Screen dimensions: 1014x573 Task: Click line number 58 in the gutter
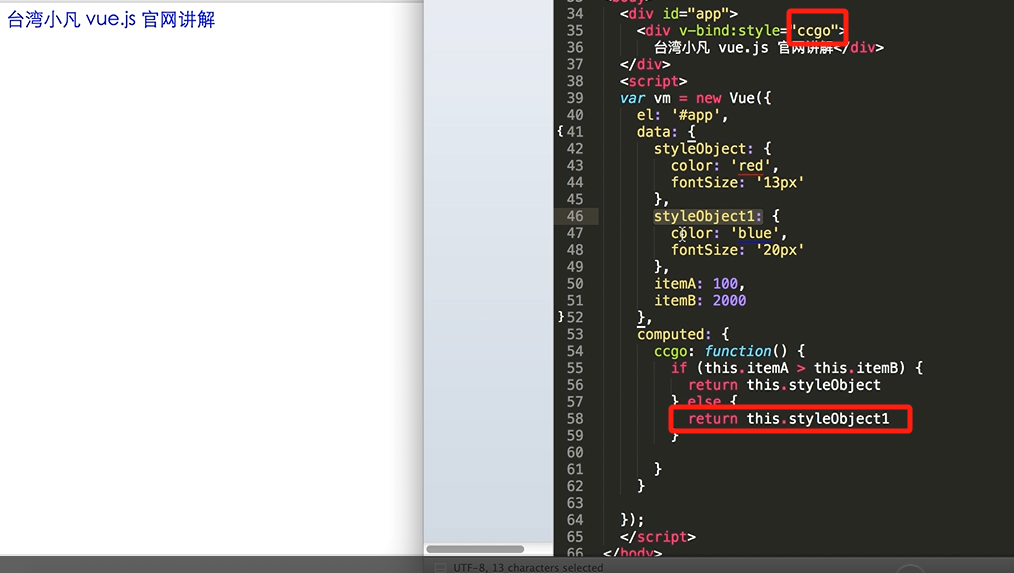[x=575, y=418]
